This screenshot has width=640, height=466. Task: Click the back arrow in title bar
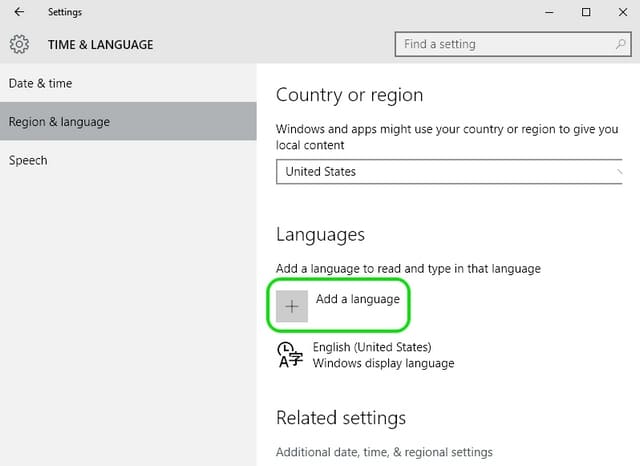pos(19,12)
